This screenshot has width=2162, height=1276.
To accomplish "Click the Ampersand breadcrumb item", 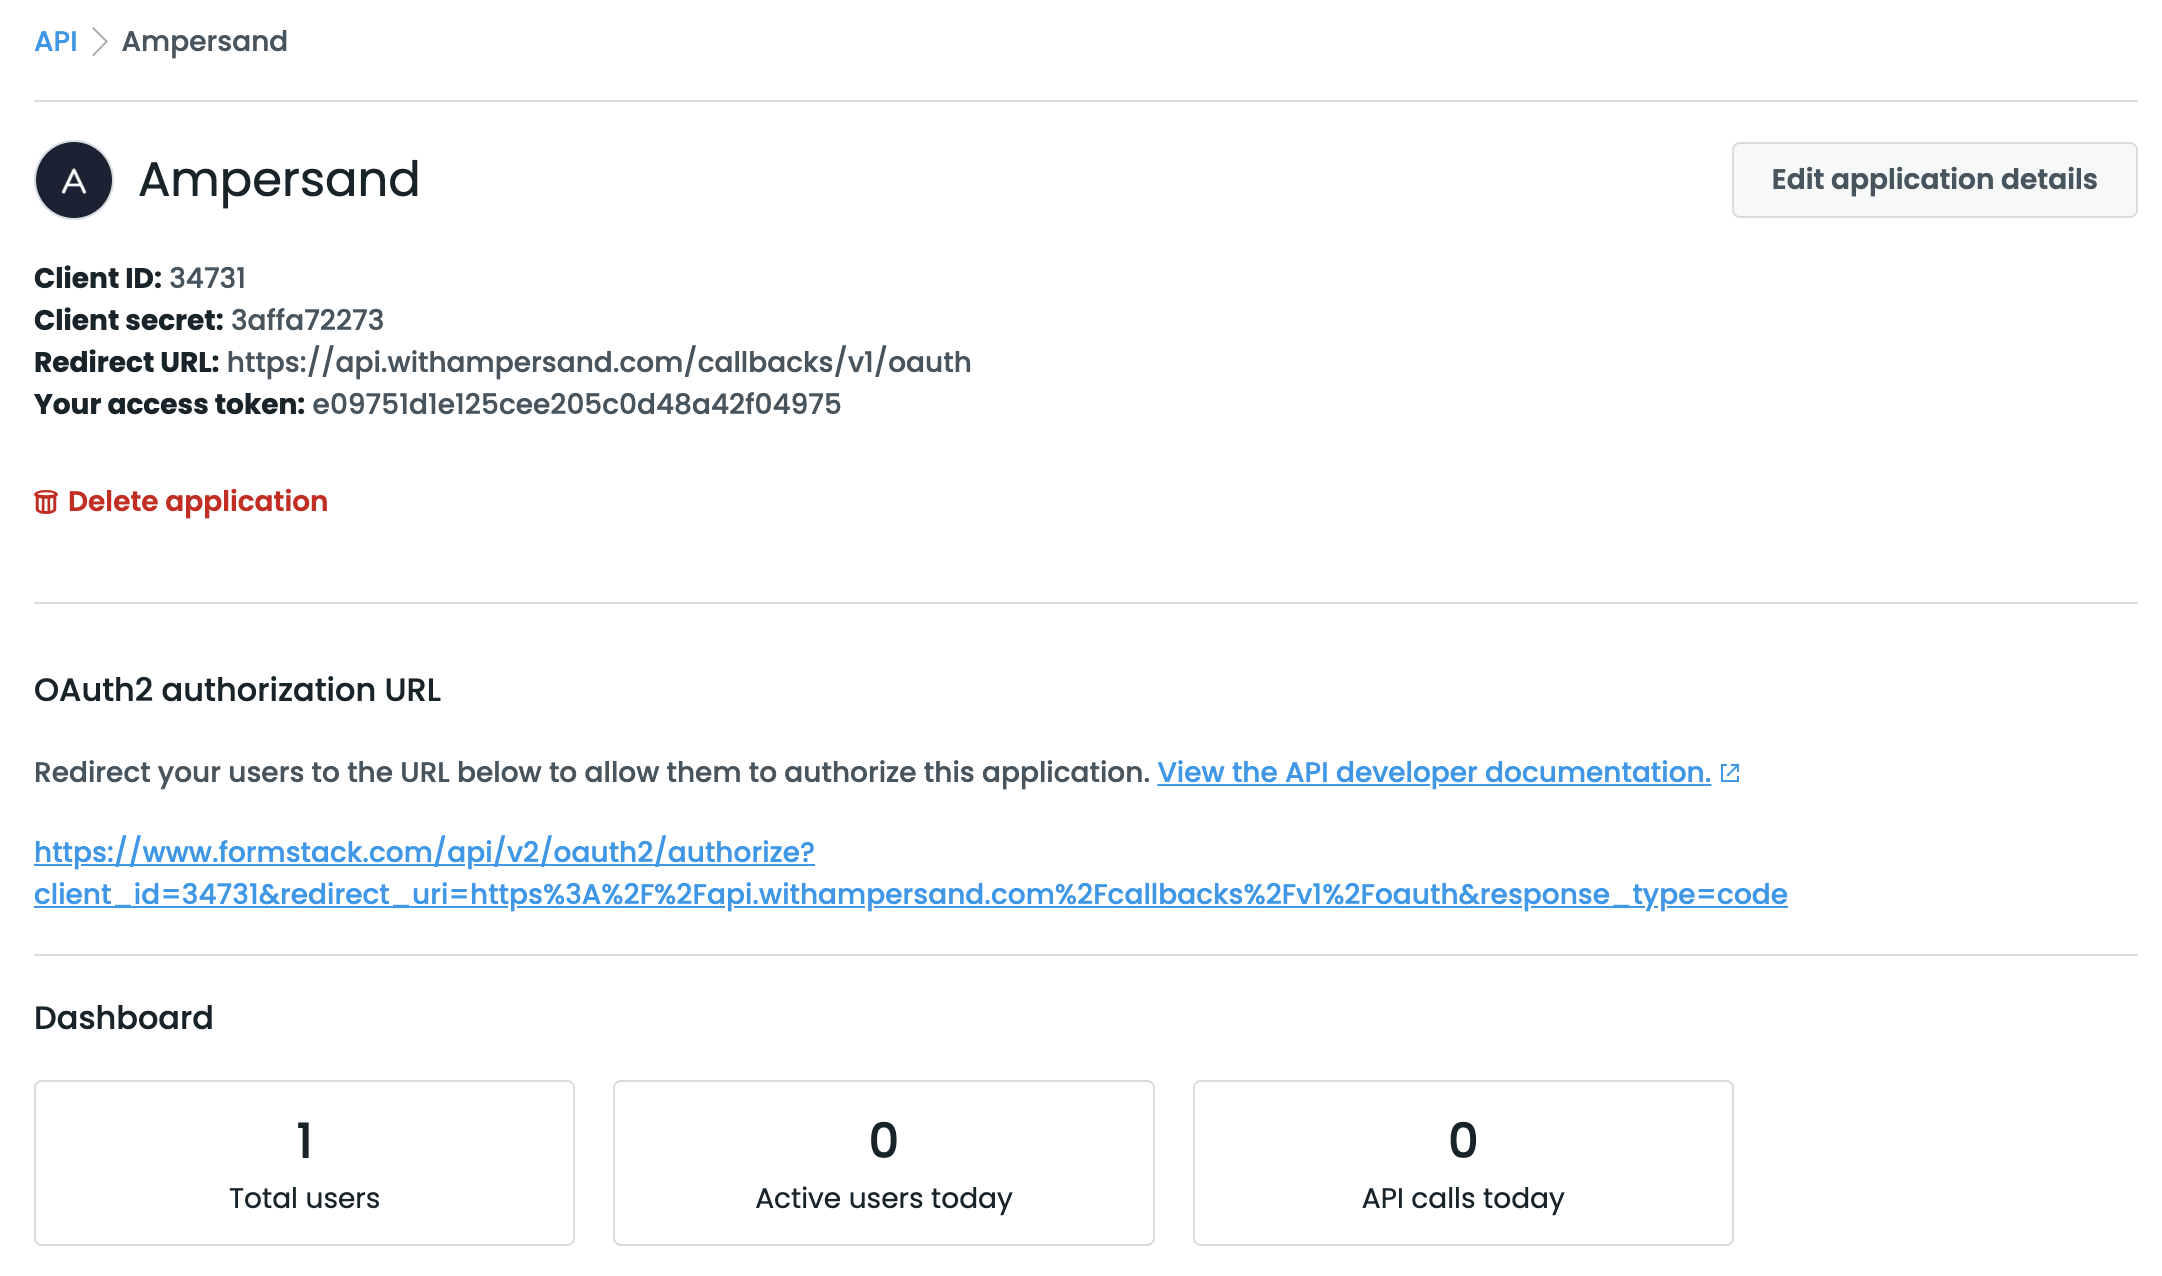I will 205,42.
